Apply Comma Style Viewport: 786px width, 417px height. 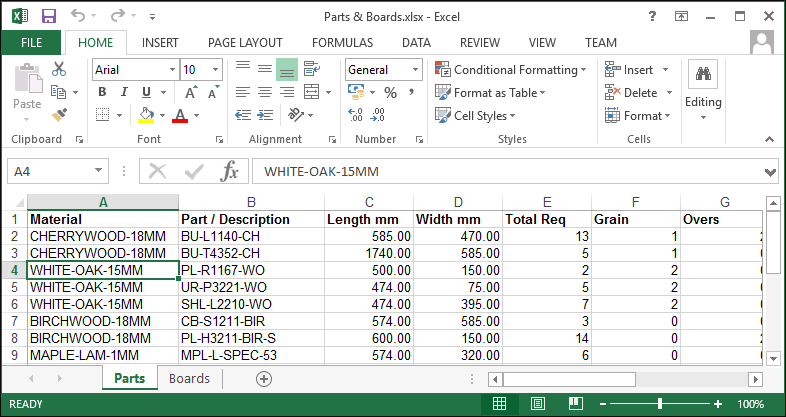click(x=412, y=92)
